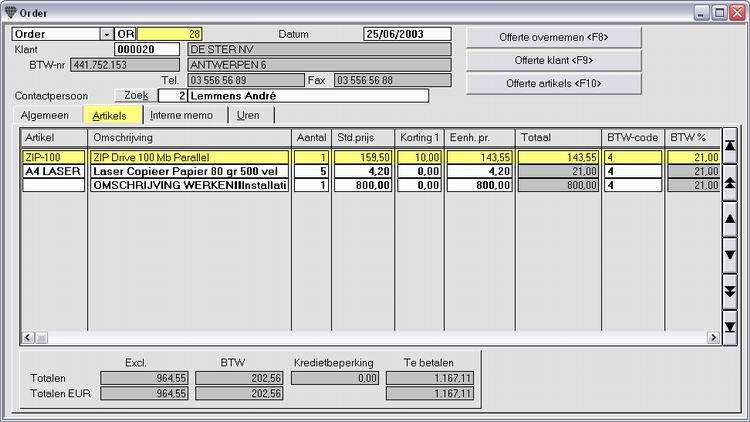Viewport: 750px width, 422px height.
Task: Click the BTW-nr field 441.752.153
Action: pyautogui.click(x=125, y=65)
